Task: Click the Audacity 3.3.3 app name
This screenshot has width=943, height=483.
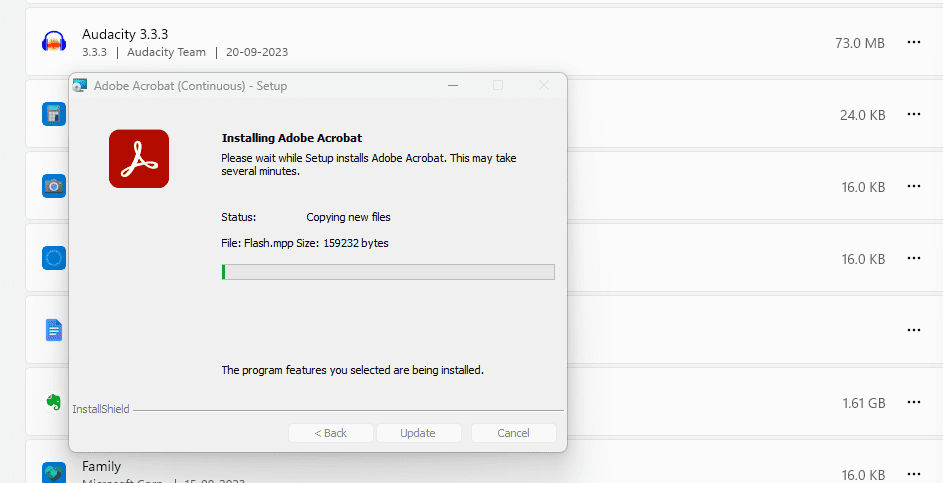Action: pyautogui.click(x=125, y=34)
